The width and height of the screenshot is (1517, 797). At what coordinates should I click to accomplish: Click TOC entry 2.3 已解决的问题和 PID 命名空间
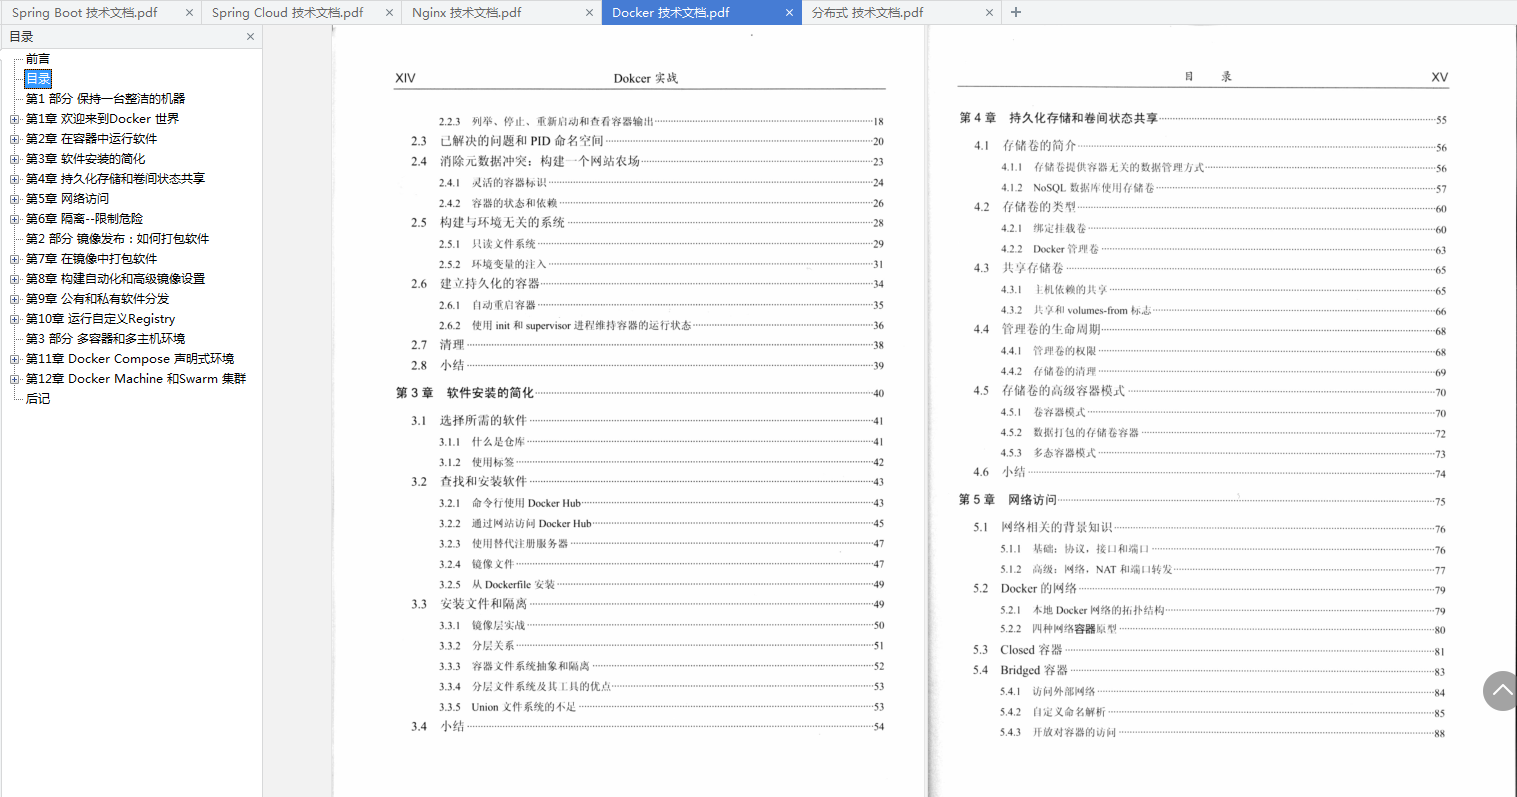(647, 141)
